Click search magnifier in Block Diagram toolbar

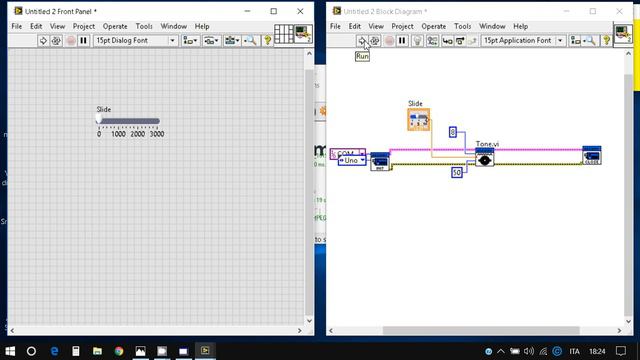click(x=590, y=40)
